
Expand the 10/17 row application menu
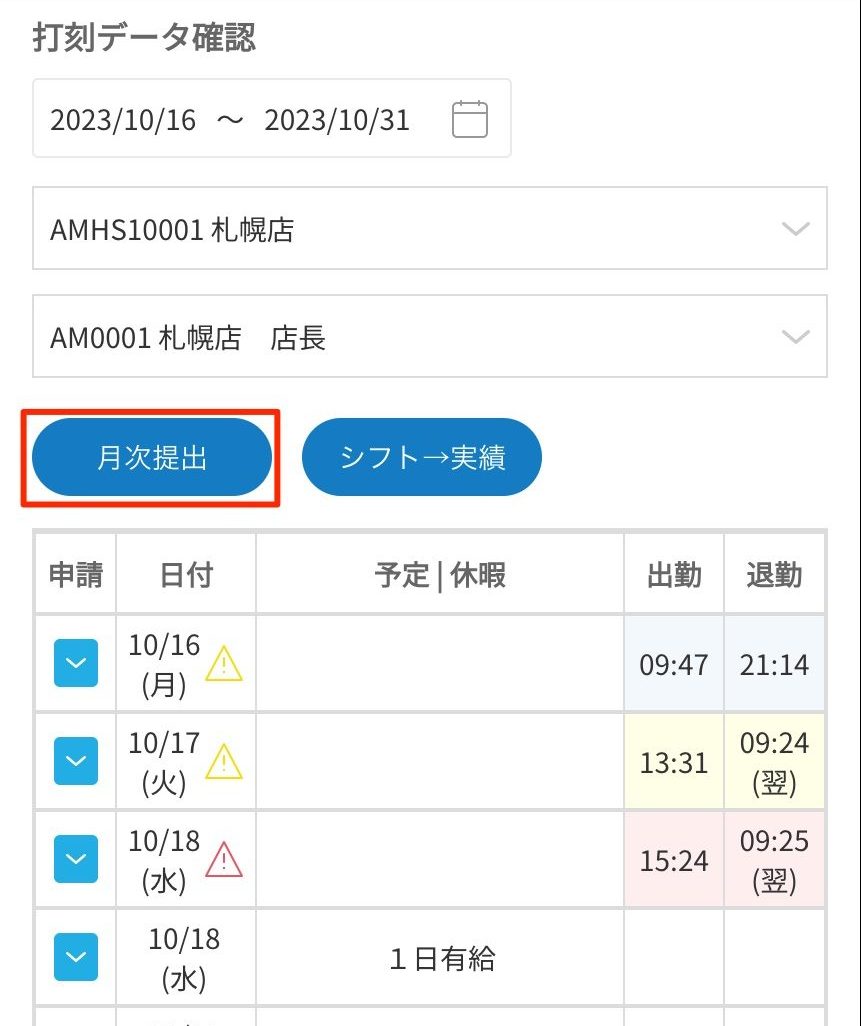click(76, 761)
